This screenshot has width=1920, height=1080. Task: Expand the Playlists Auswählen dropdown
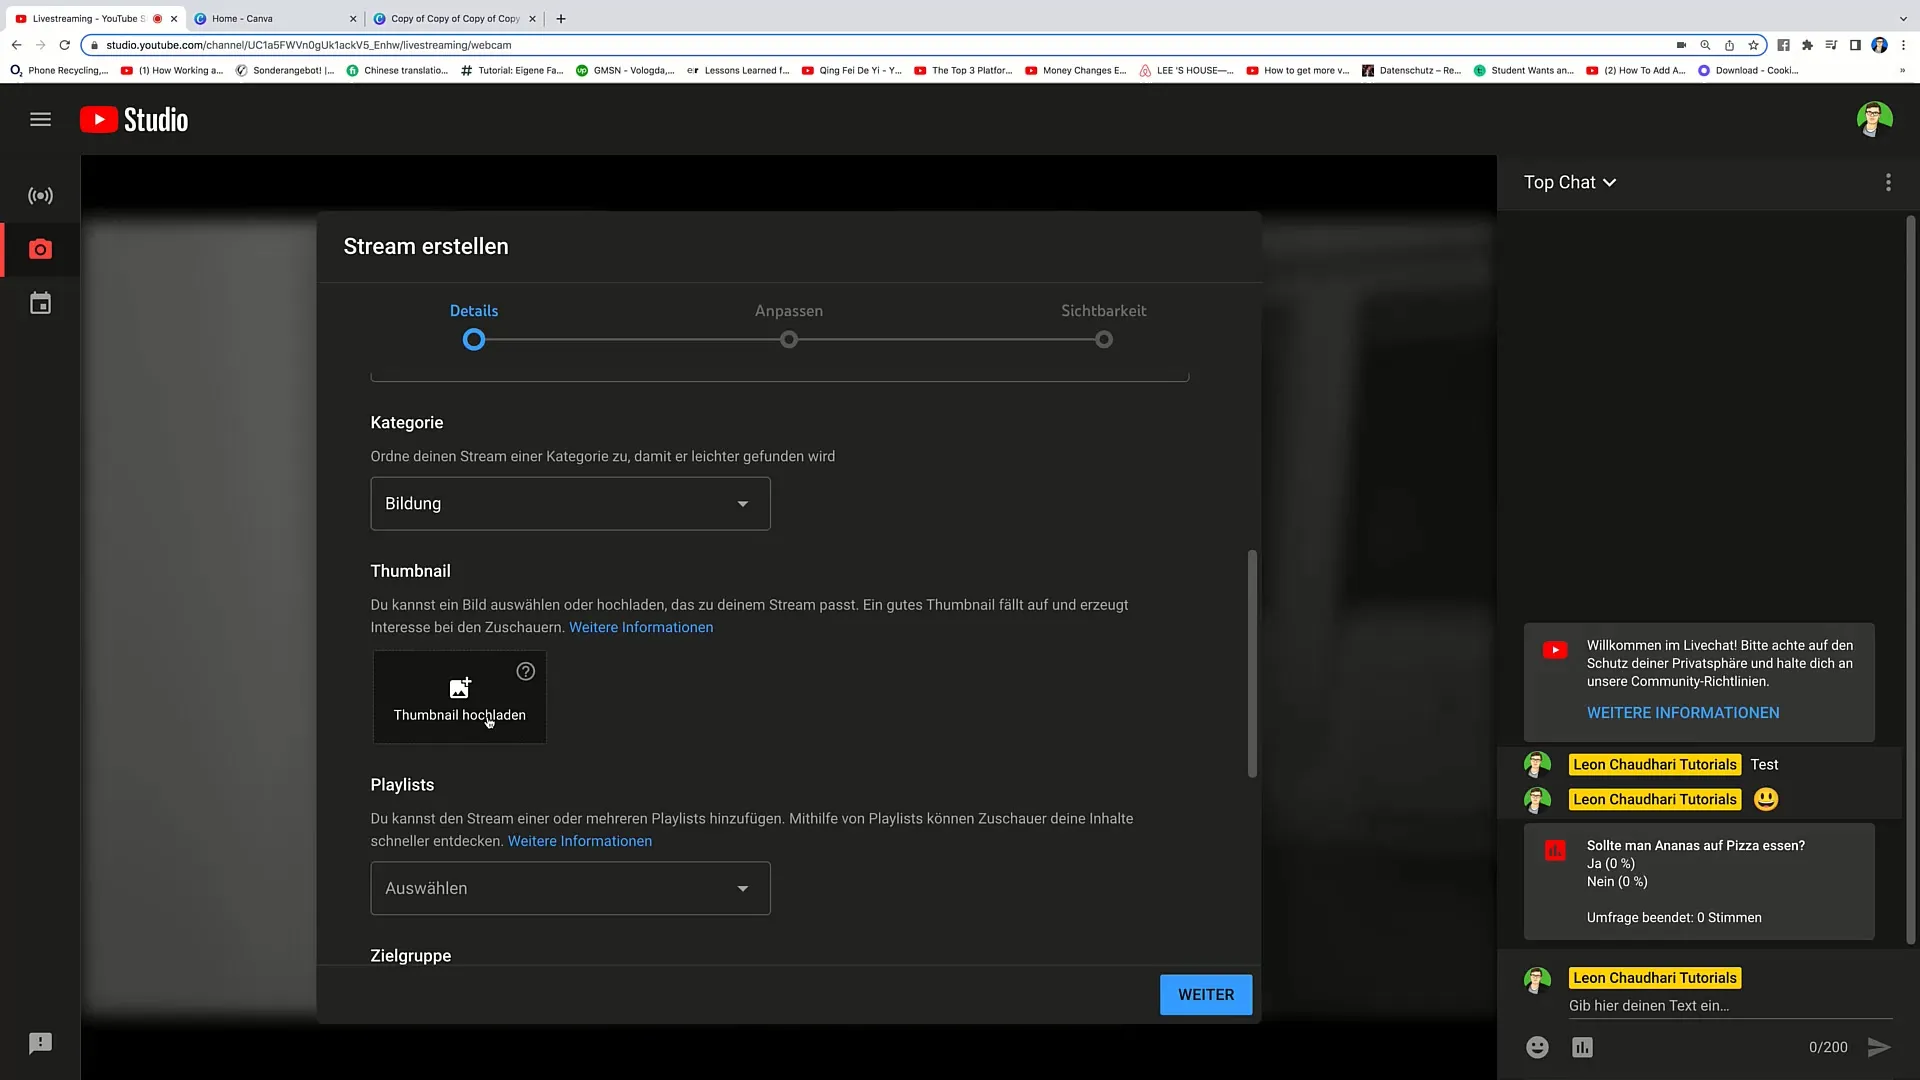point(568,887)
